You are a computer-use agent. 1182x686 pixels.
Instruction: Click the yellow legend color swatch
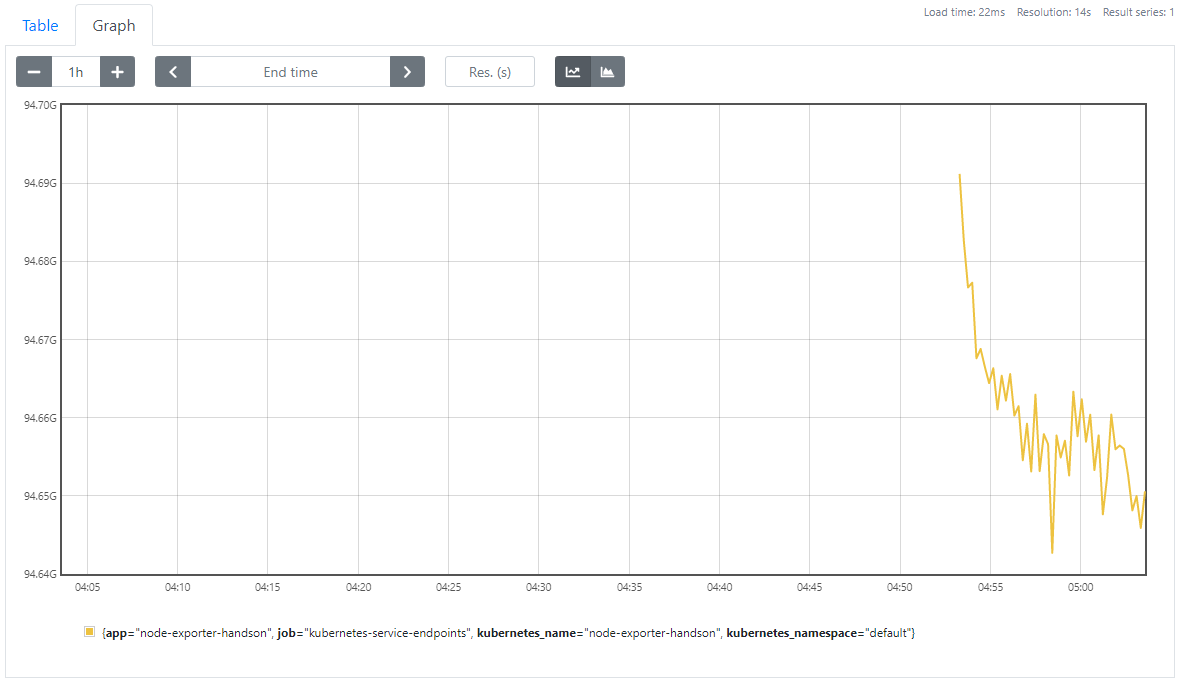[x=89, y=632]
